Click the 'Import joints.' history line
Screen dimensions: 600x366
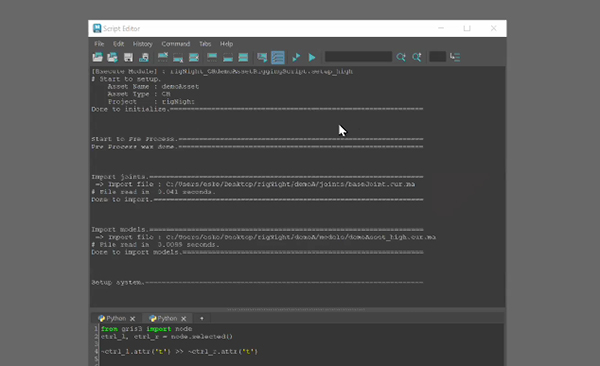[x=257, y=177]
